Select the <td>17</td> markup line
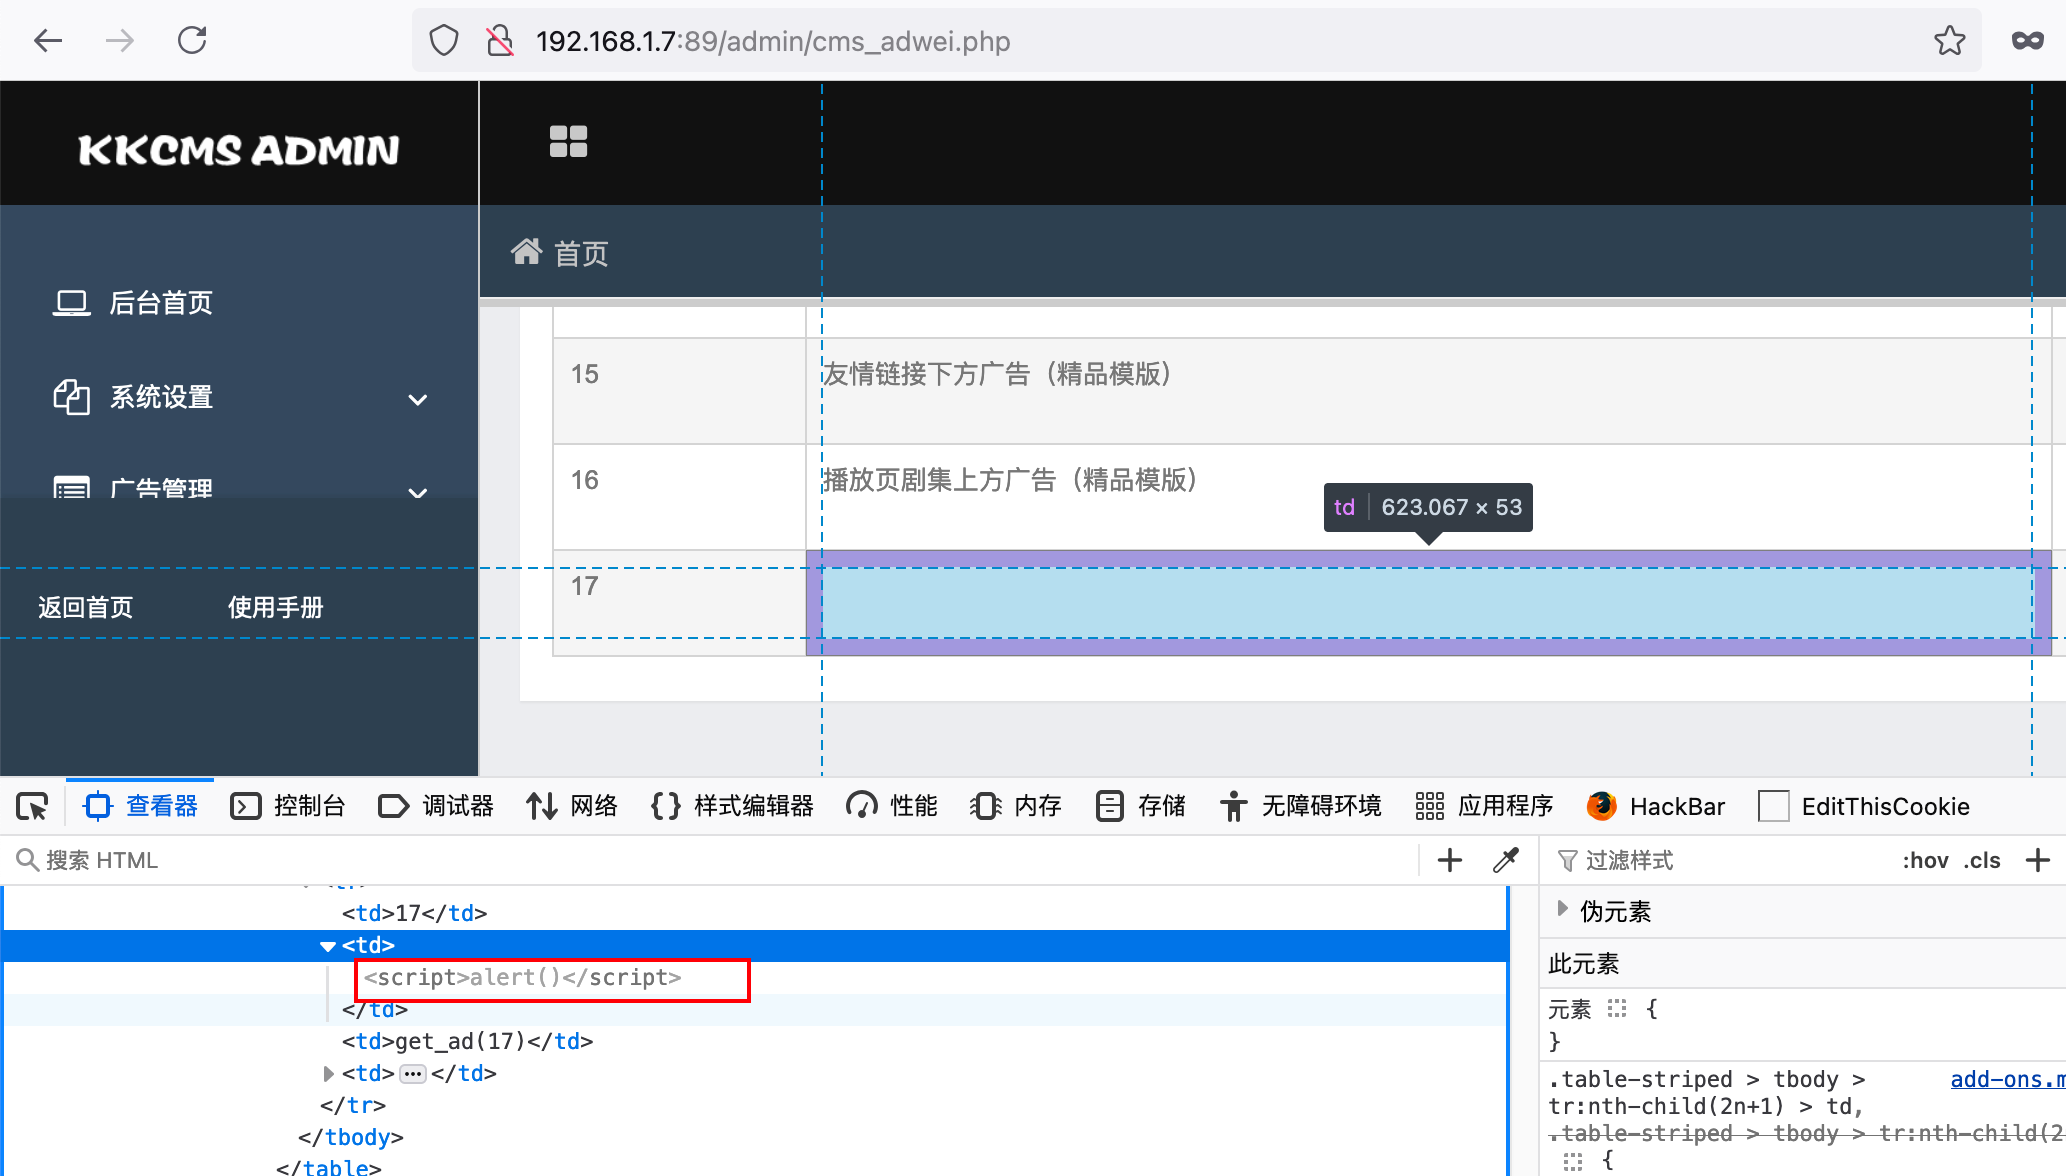Viewport: 2066px width, 1176px height. point(414,913)
